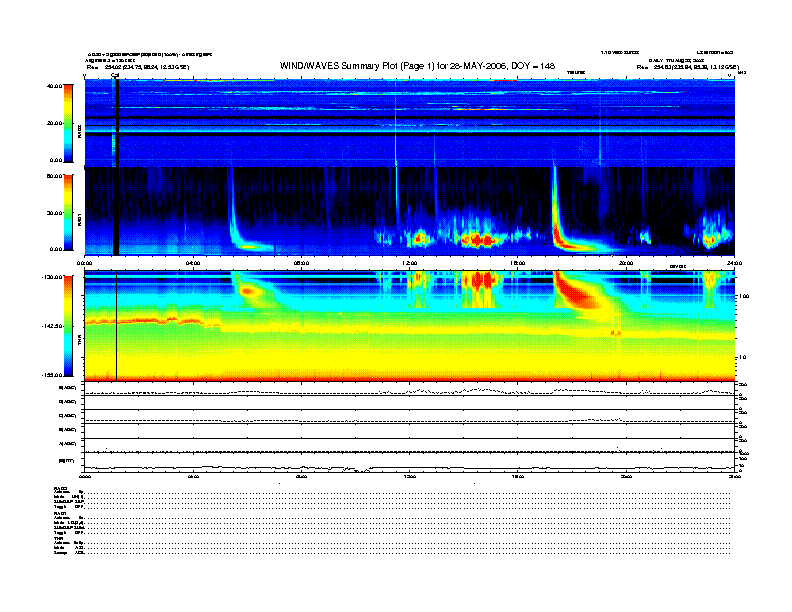
Task: Click the RAD2 color scale bar
Action: pos(68,123)
